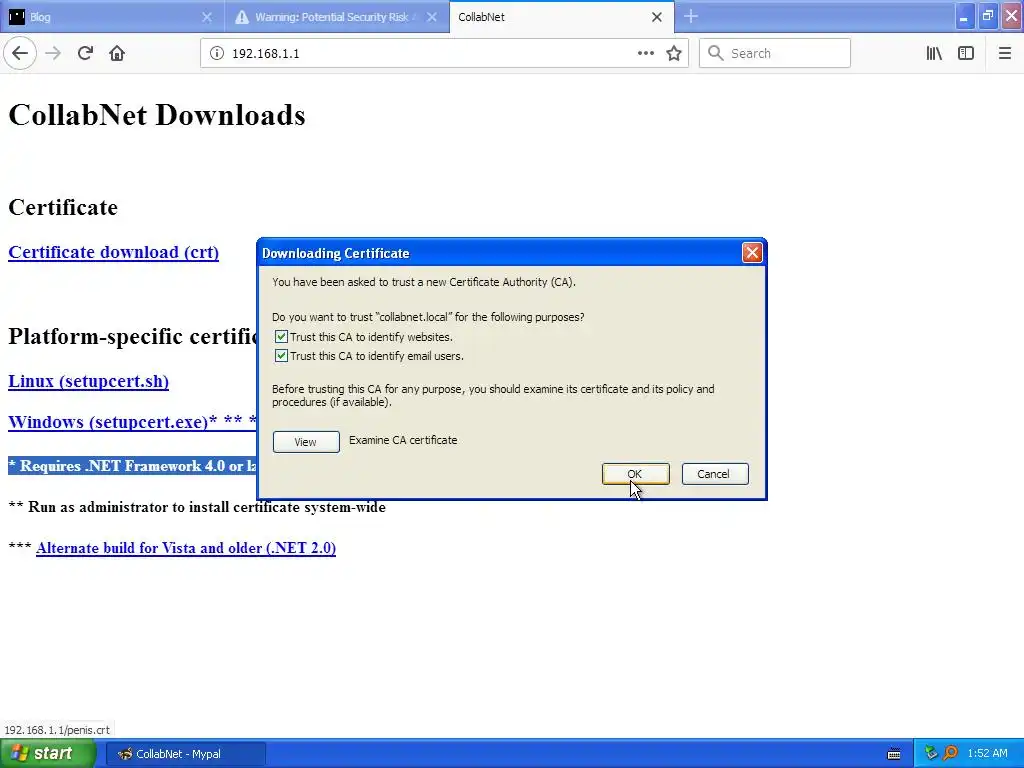
Task: Open page actions three-dot menu
Action: click(645, 54)
